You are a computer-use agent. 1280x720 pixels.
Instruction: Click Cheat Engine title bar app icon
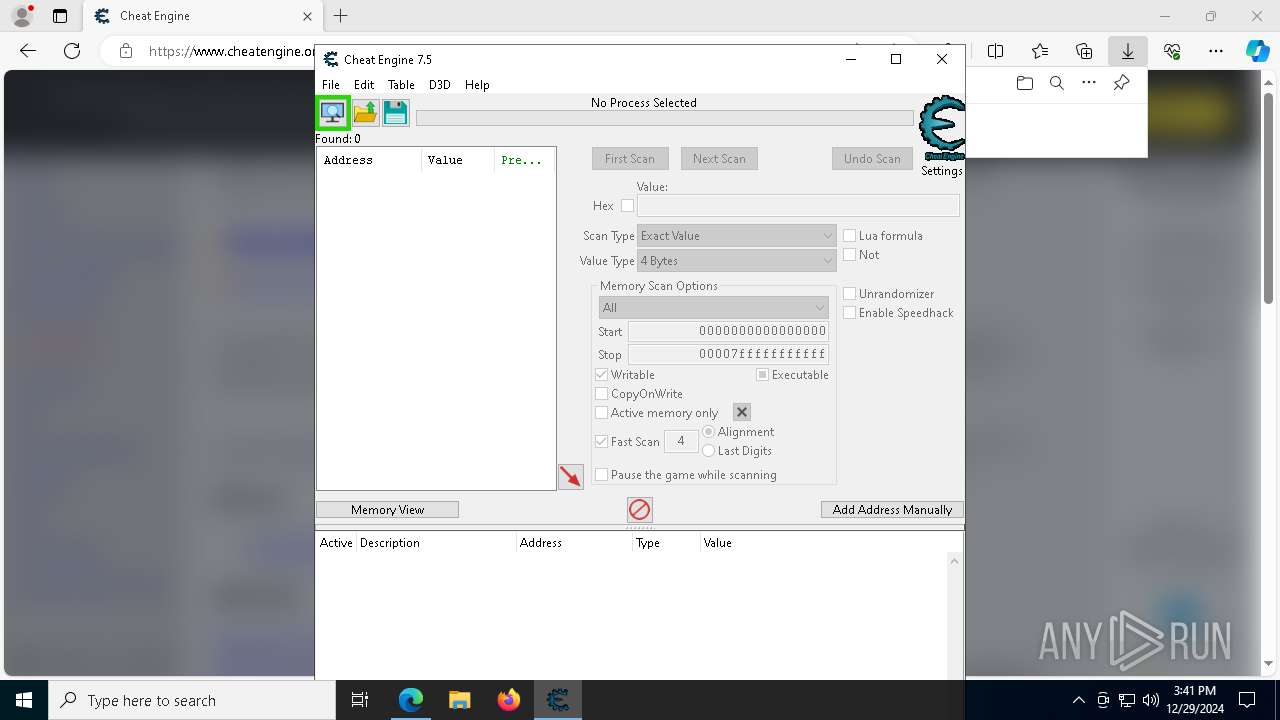(x=331, y=59)
